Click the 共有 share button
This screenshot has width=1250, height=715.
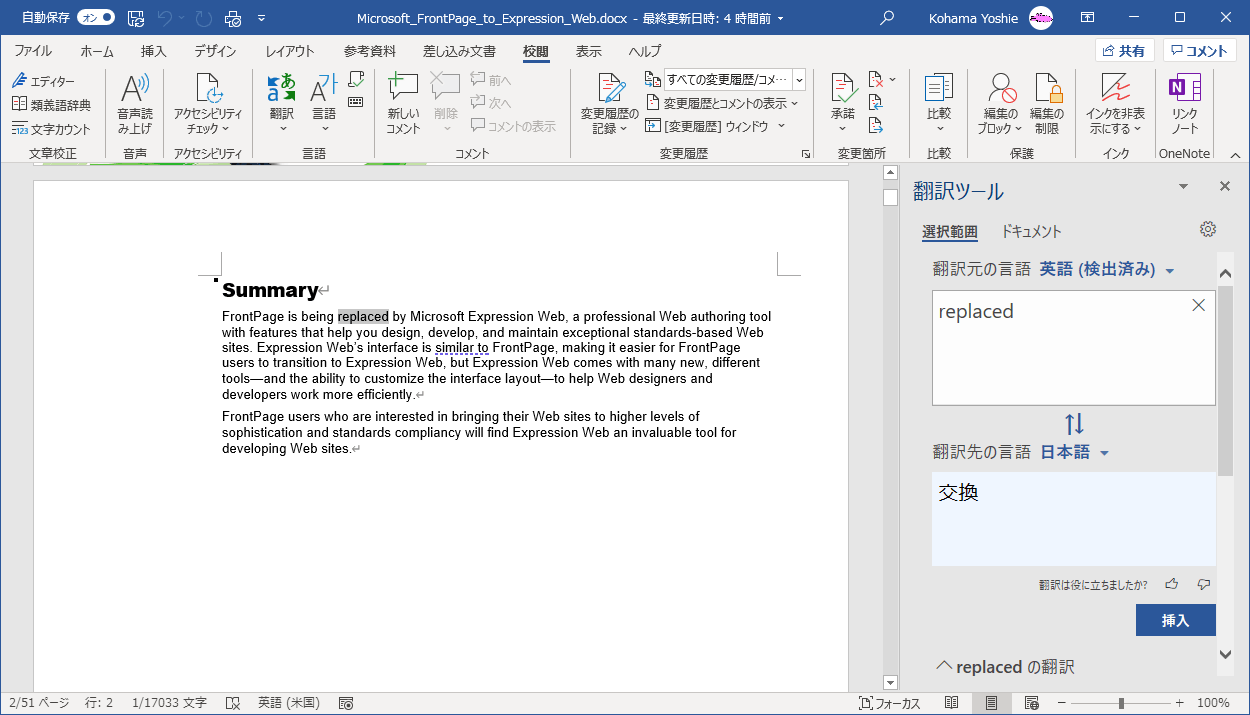(x=1125, y=51)
